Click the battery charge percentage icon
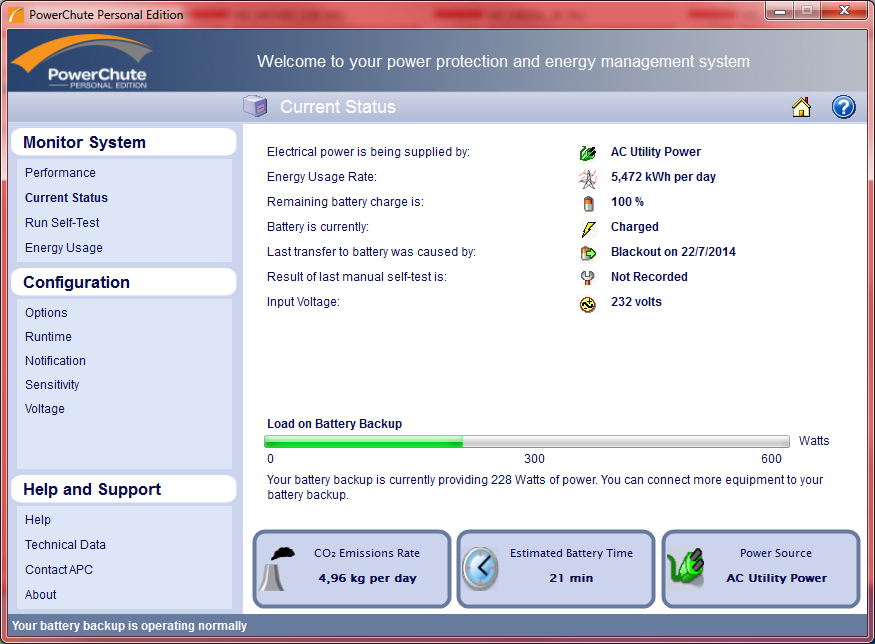 coord(587,203)
